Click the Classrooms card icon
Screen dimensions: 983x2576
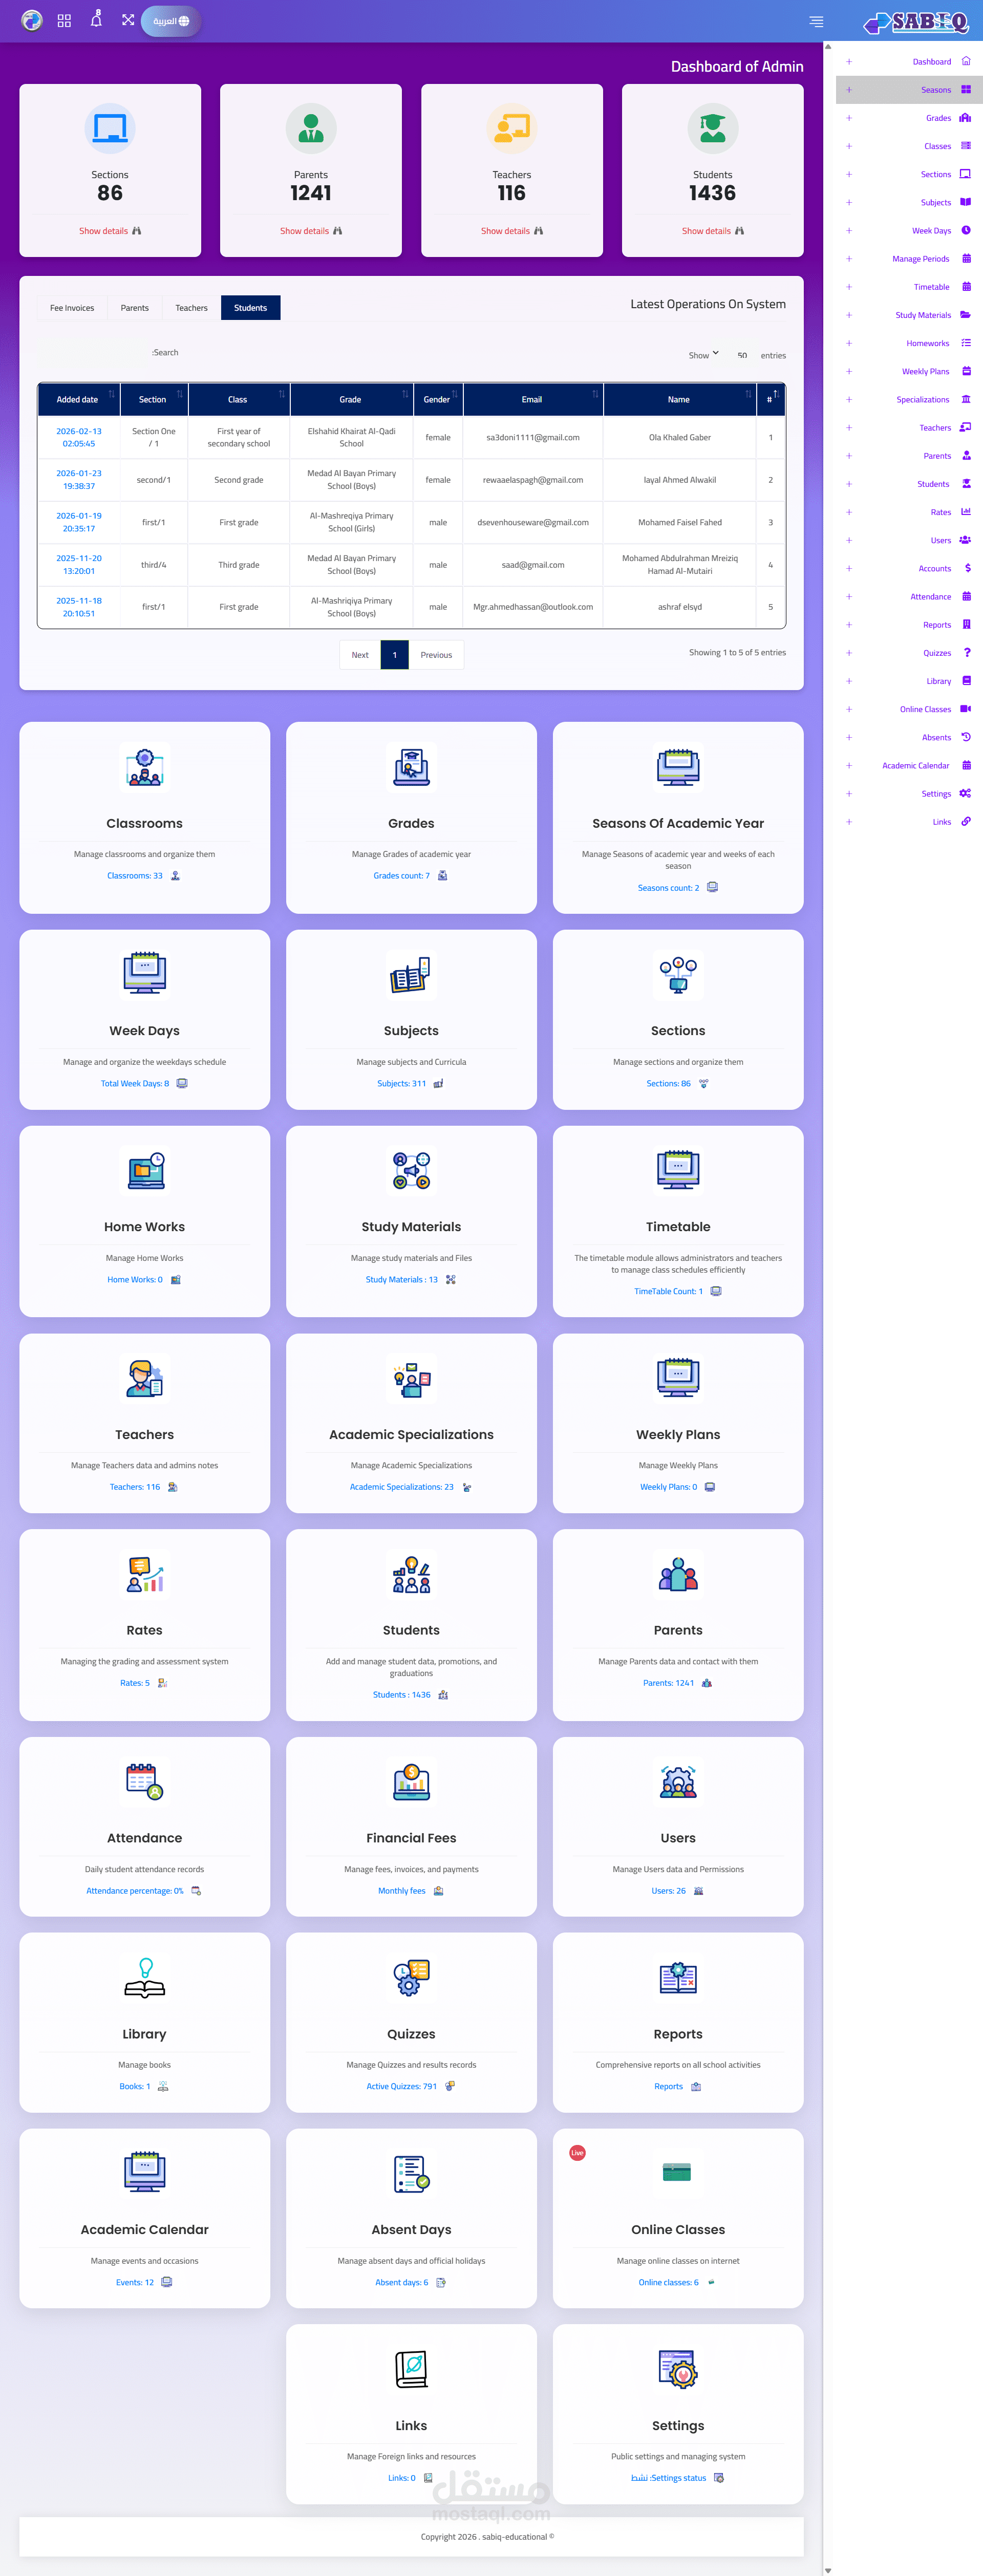[x=144, y=767]
